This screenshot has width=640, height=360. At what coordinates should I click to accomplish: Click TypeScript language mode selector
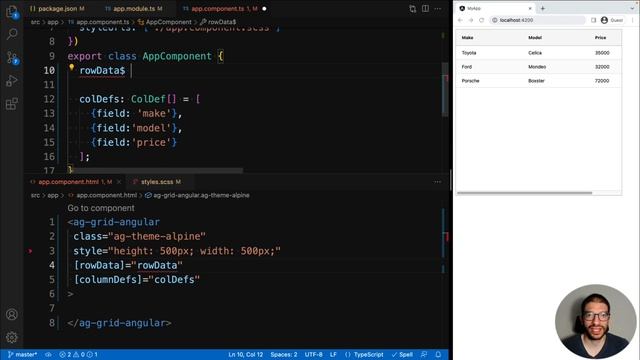tap(364, 355)
